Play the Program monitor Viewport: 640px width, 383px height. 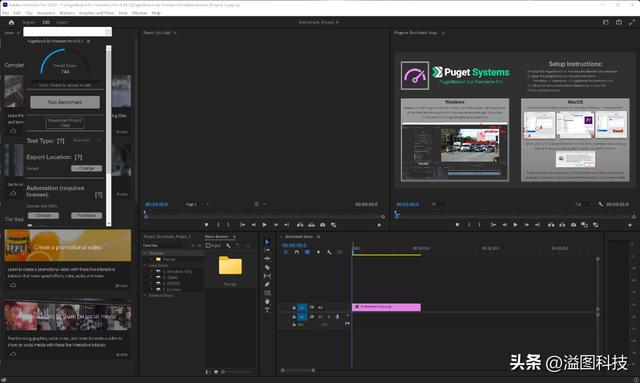pyautogui.click(x=515, y=225)
